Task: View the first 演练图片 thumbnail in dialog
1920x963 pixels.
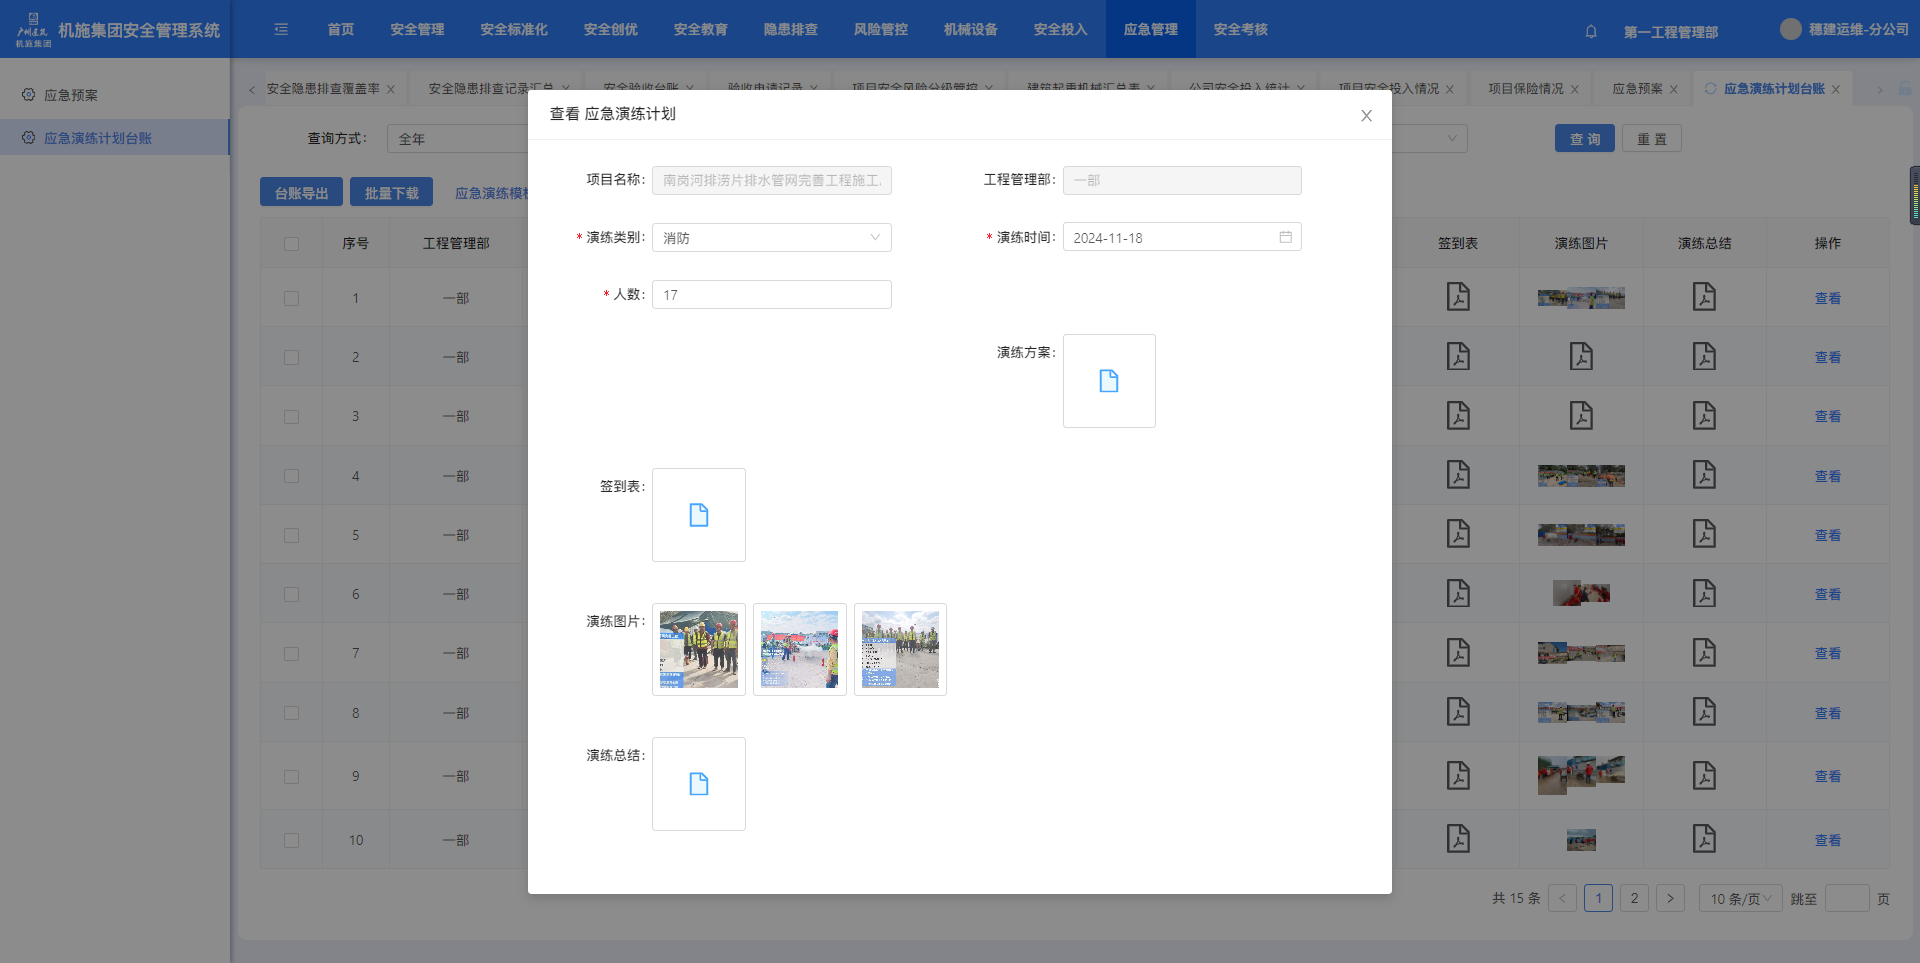Action: 698,649
